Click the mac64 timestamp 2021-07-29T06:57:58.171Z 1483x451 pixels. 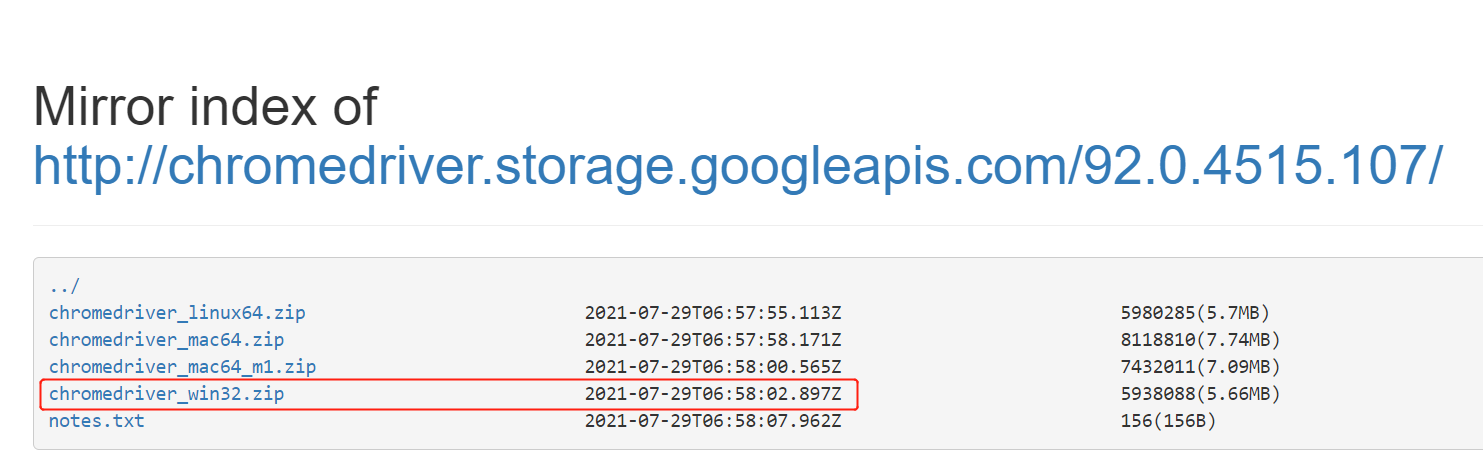pos(713,340)
